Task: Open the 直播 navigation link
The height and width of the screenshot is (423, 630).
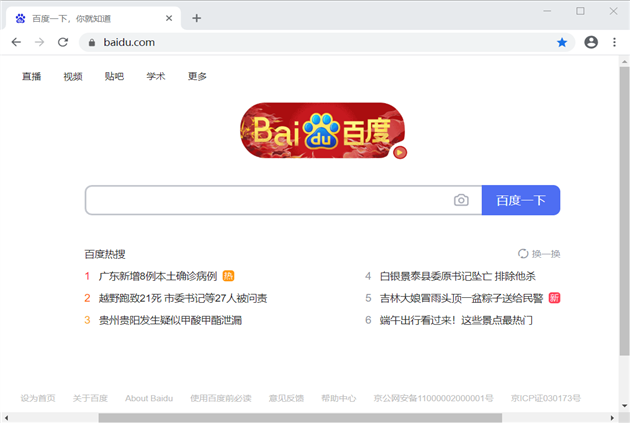Action: [x=31, y=76]
